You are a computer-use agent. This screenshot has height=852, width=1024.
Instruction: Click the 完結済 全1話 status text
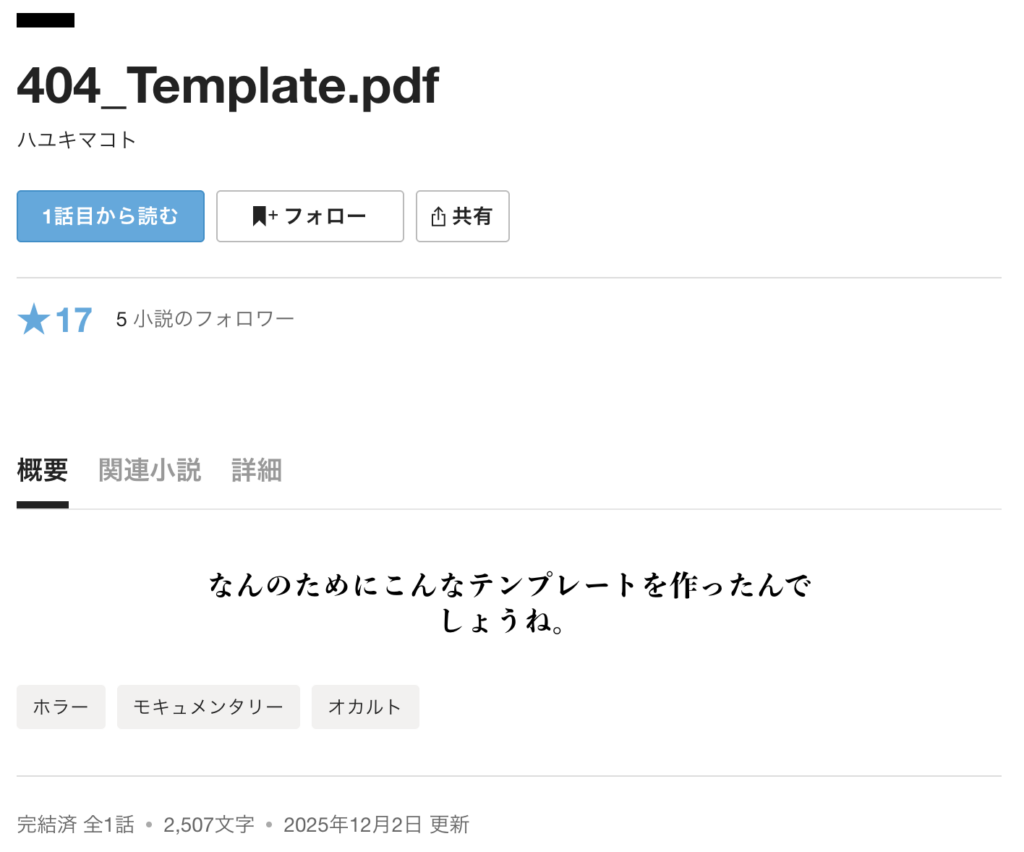(x=75, y=825)
